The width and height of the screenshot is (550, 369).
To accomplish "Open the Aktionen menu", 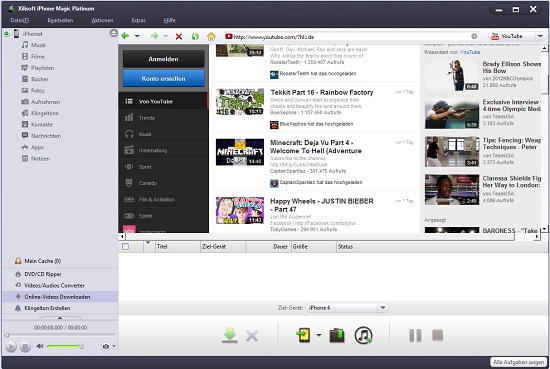I will click(102, 20).
